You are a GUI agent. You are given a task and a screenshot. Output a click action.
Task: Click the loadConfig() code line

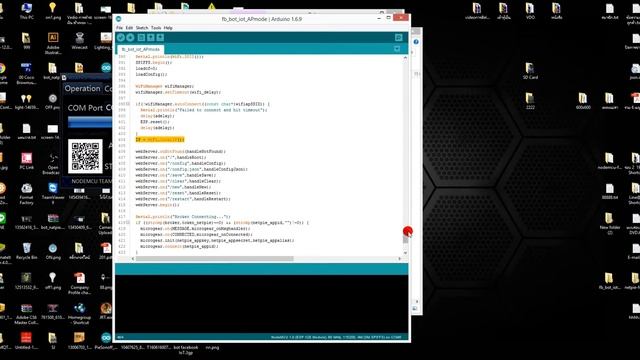[151, 74]
